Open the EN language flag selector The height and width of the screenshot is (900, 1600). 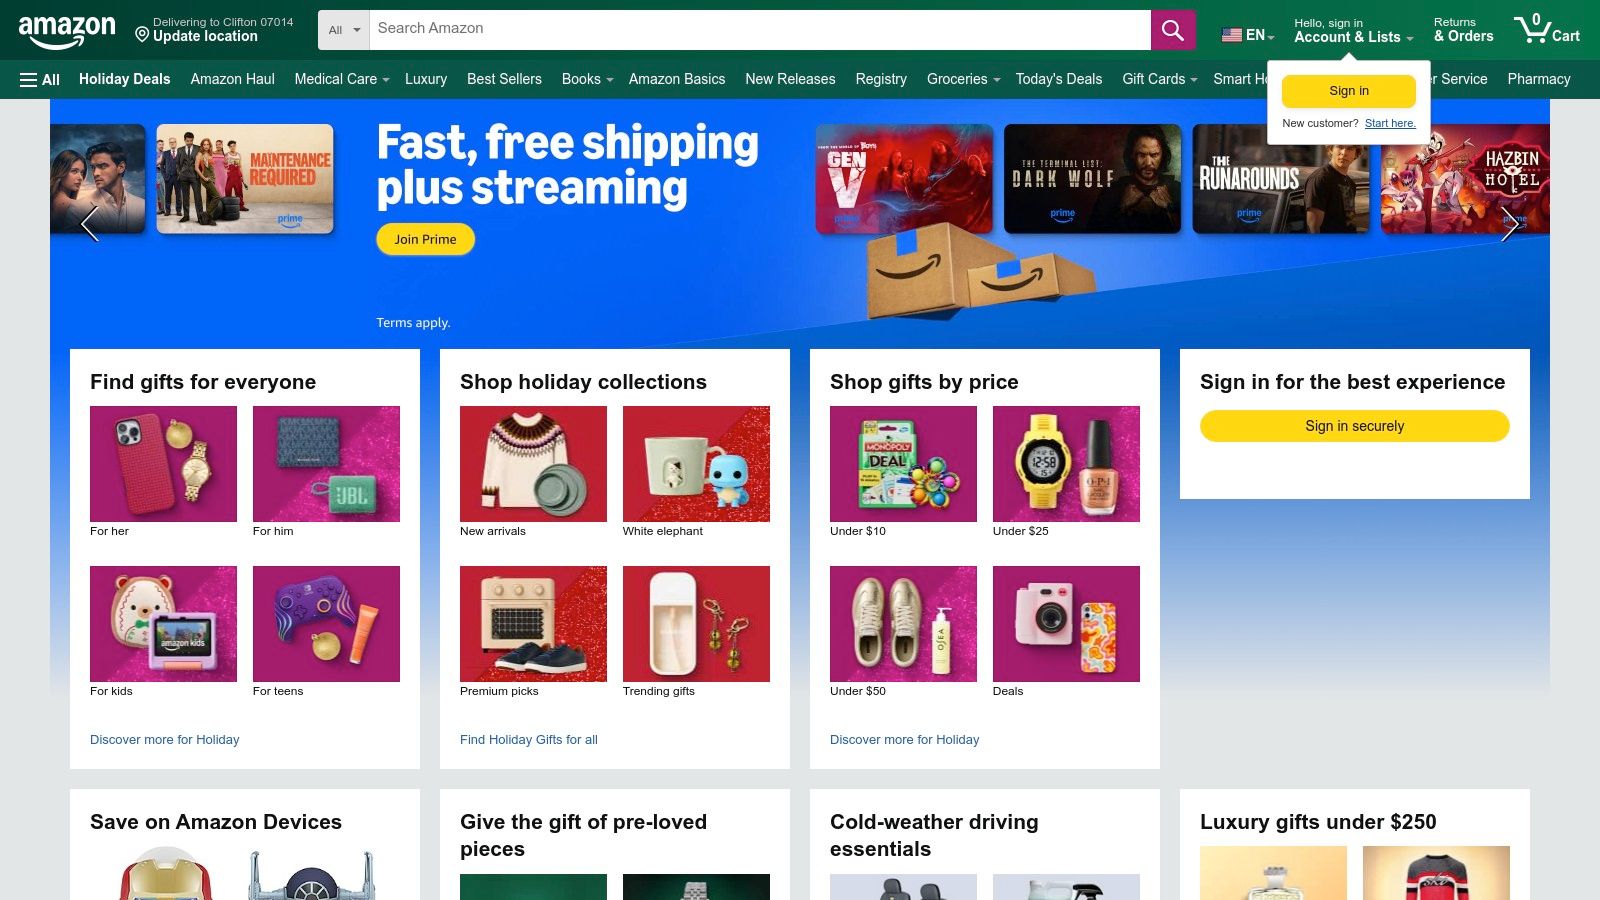1247,35
